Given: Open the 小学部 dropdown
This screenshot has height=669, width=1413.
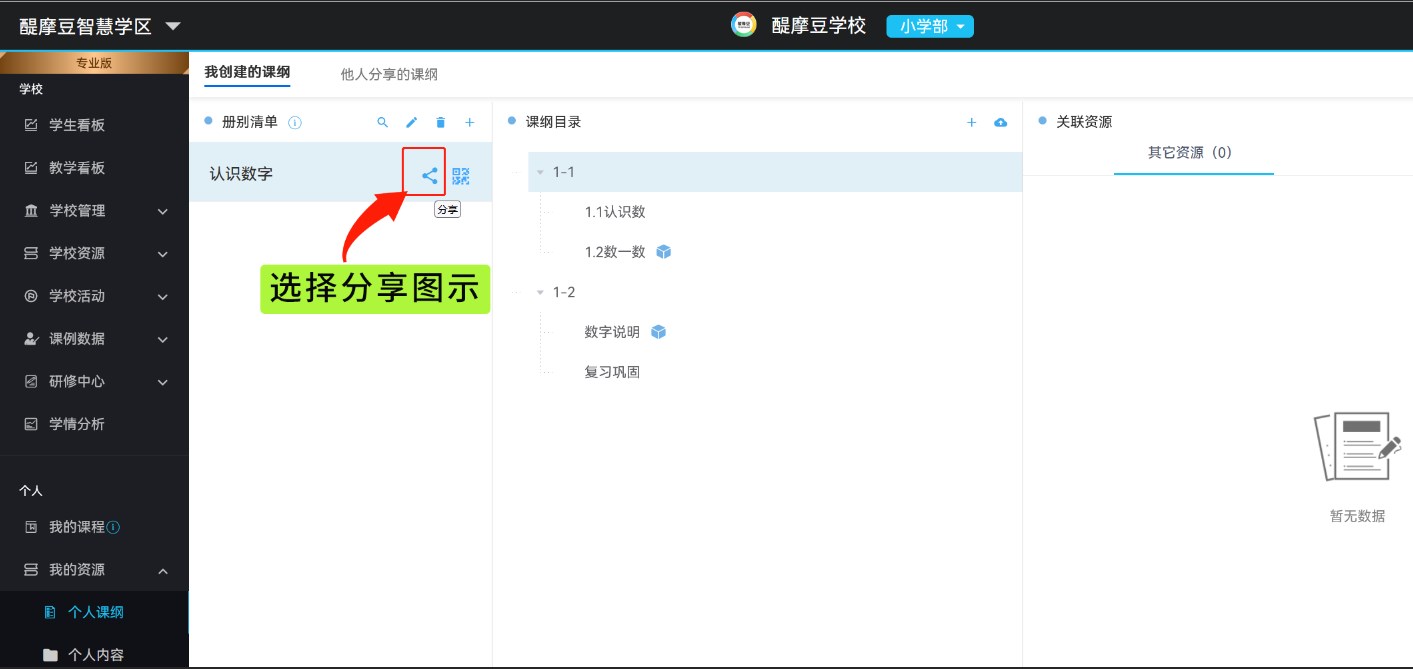Looking at the screenshot, I should pyautogui.click(x=929, y=27).
